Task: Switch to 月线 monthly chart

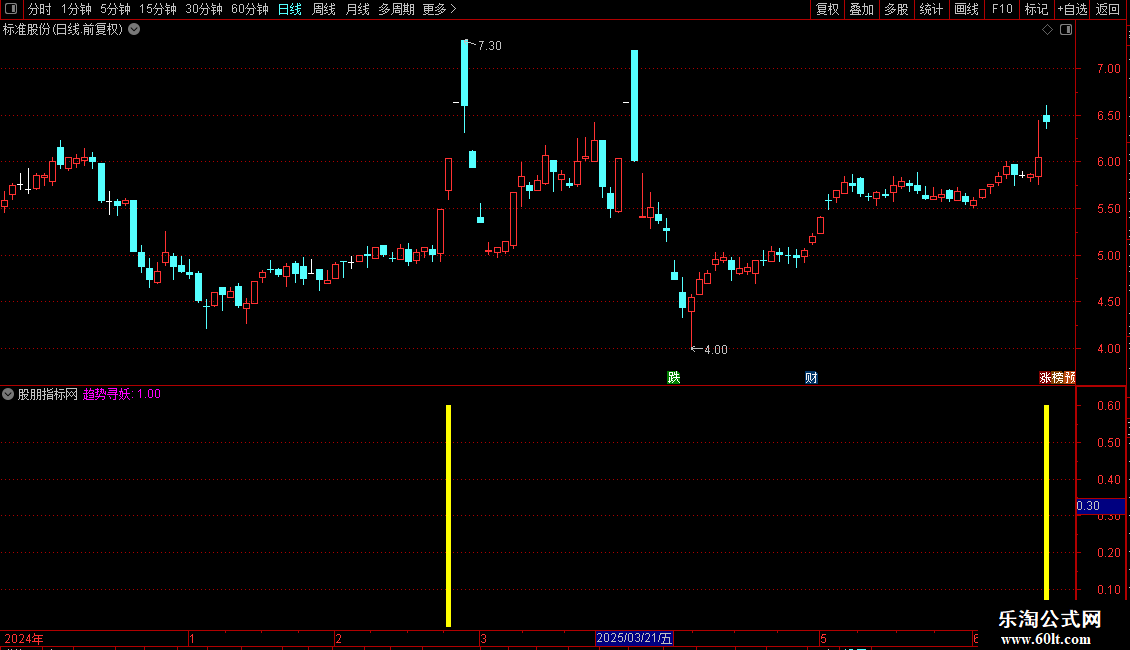Action: tap(357, 9)
